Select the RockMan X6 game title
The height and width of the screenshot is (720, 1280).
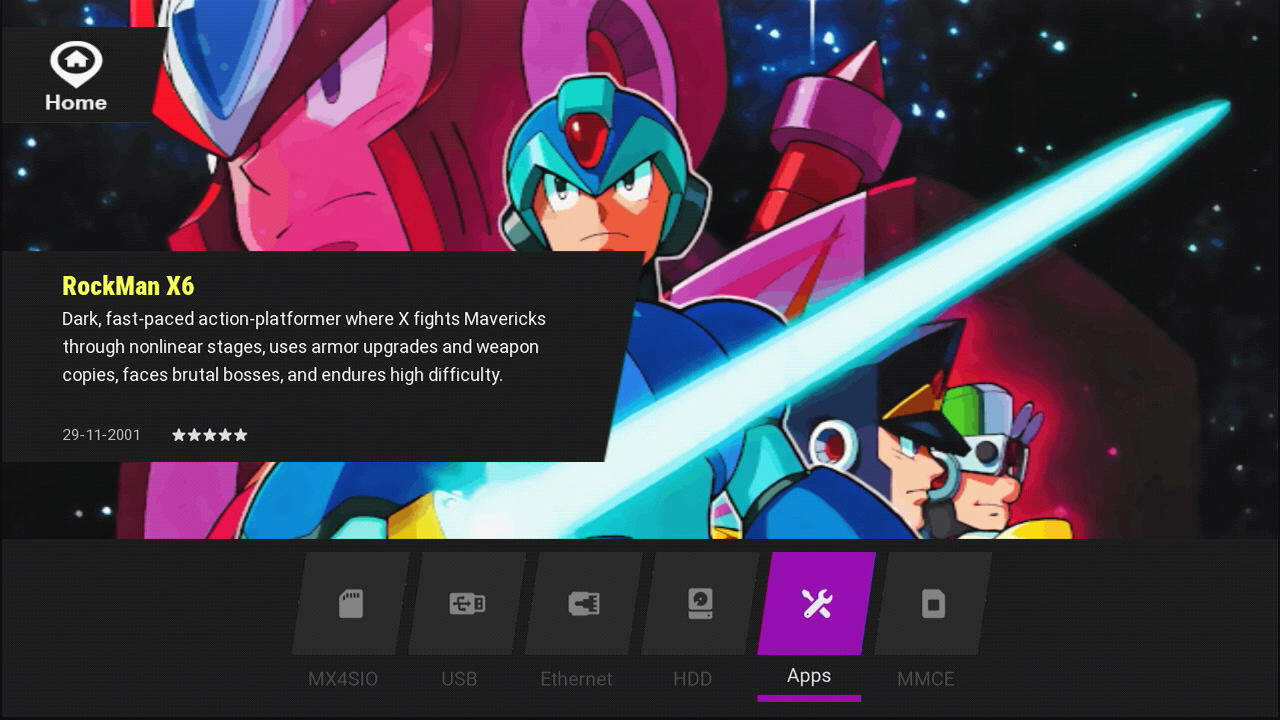(x=128, y=286)
